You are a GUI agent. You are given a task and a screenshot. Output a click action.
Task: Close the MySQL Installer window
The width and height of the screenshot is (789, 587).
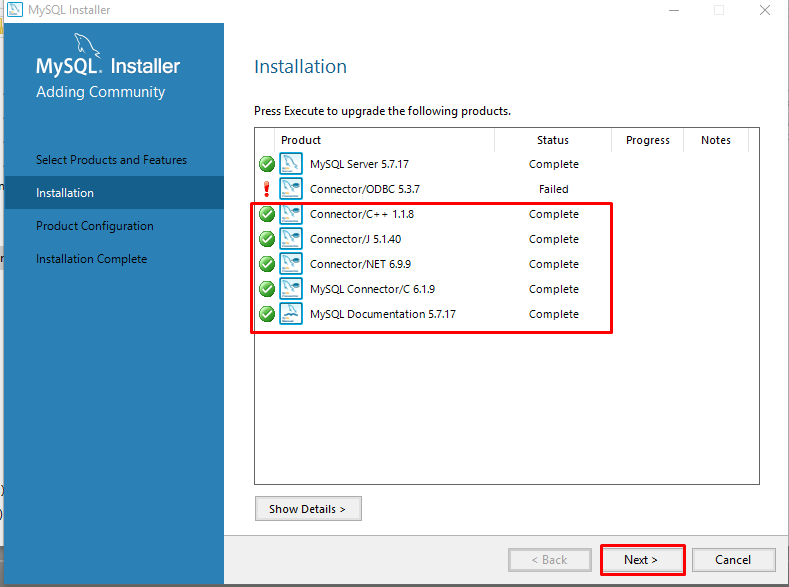tap(765, 10)
